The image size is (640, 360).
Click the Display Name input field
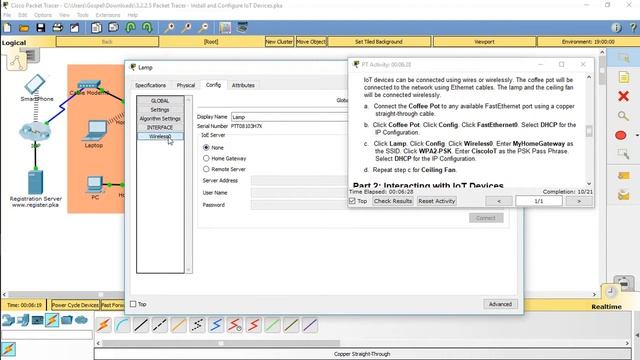(x=290, y=117)
